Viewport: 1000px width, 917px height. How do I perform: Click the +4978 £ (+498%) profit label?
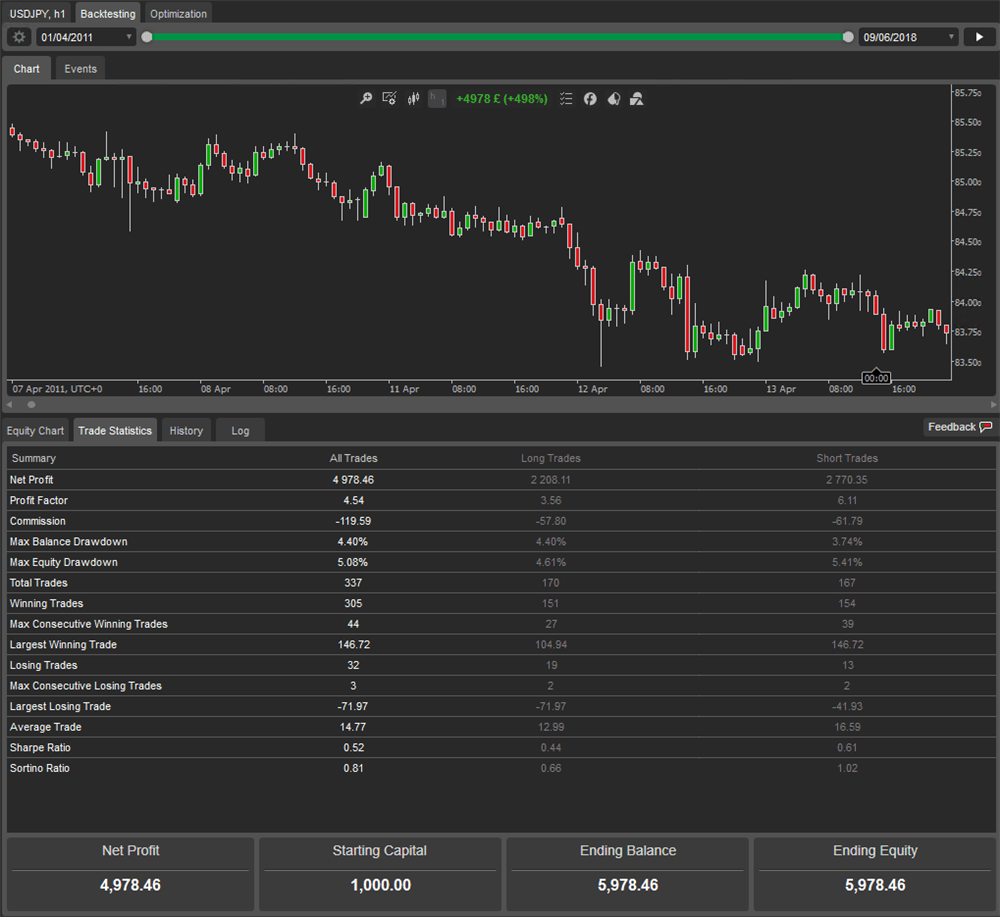[x=502, y=99]
